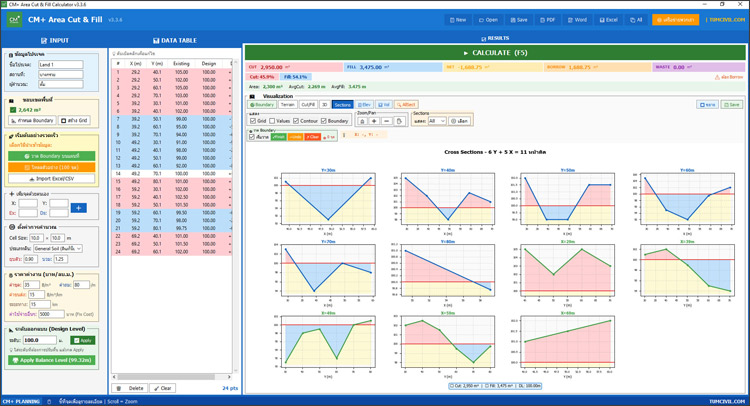This screenshot has width=750, height=406.
Task: Click the red Clear boundary button
Action: [x=313, y=137]
